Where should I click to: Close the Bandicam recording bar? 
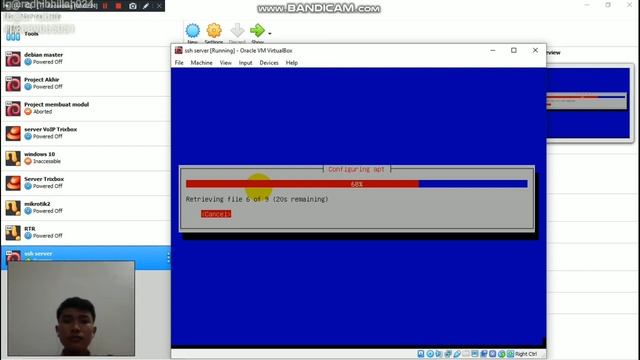point(159,6)
